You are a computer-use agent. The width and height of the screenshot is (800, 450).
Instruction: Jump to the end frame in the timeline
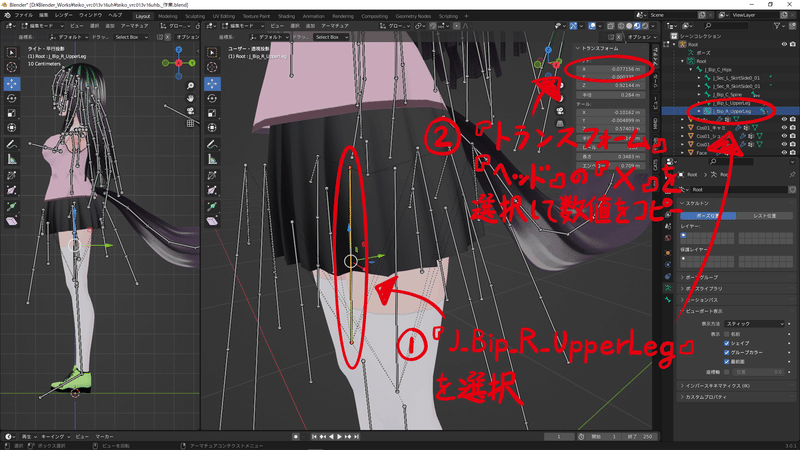click(357, 437)
